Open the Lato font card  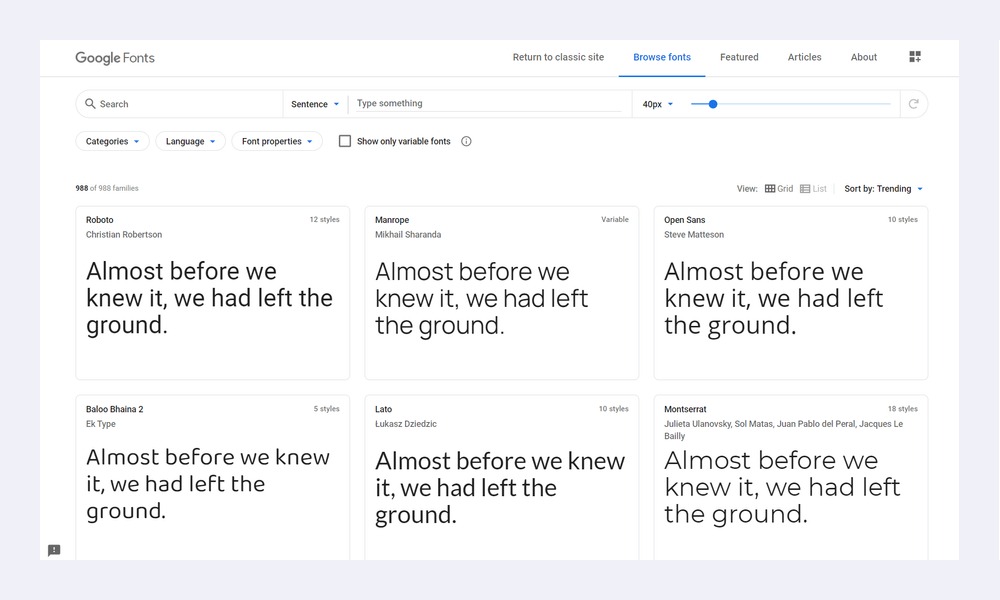(501, 478)
